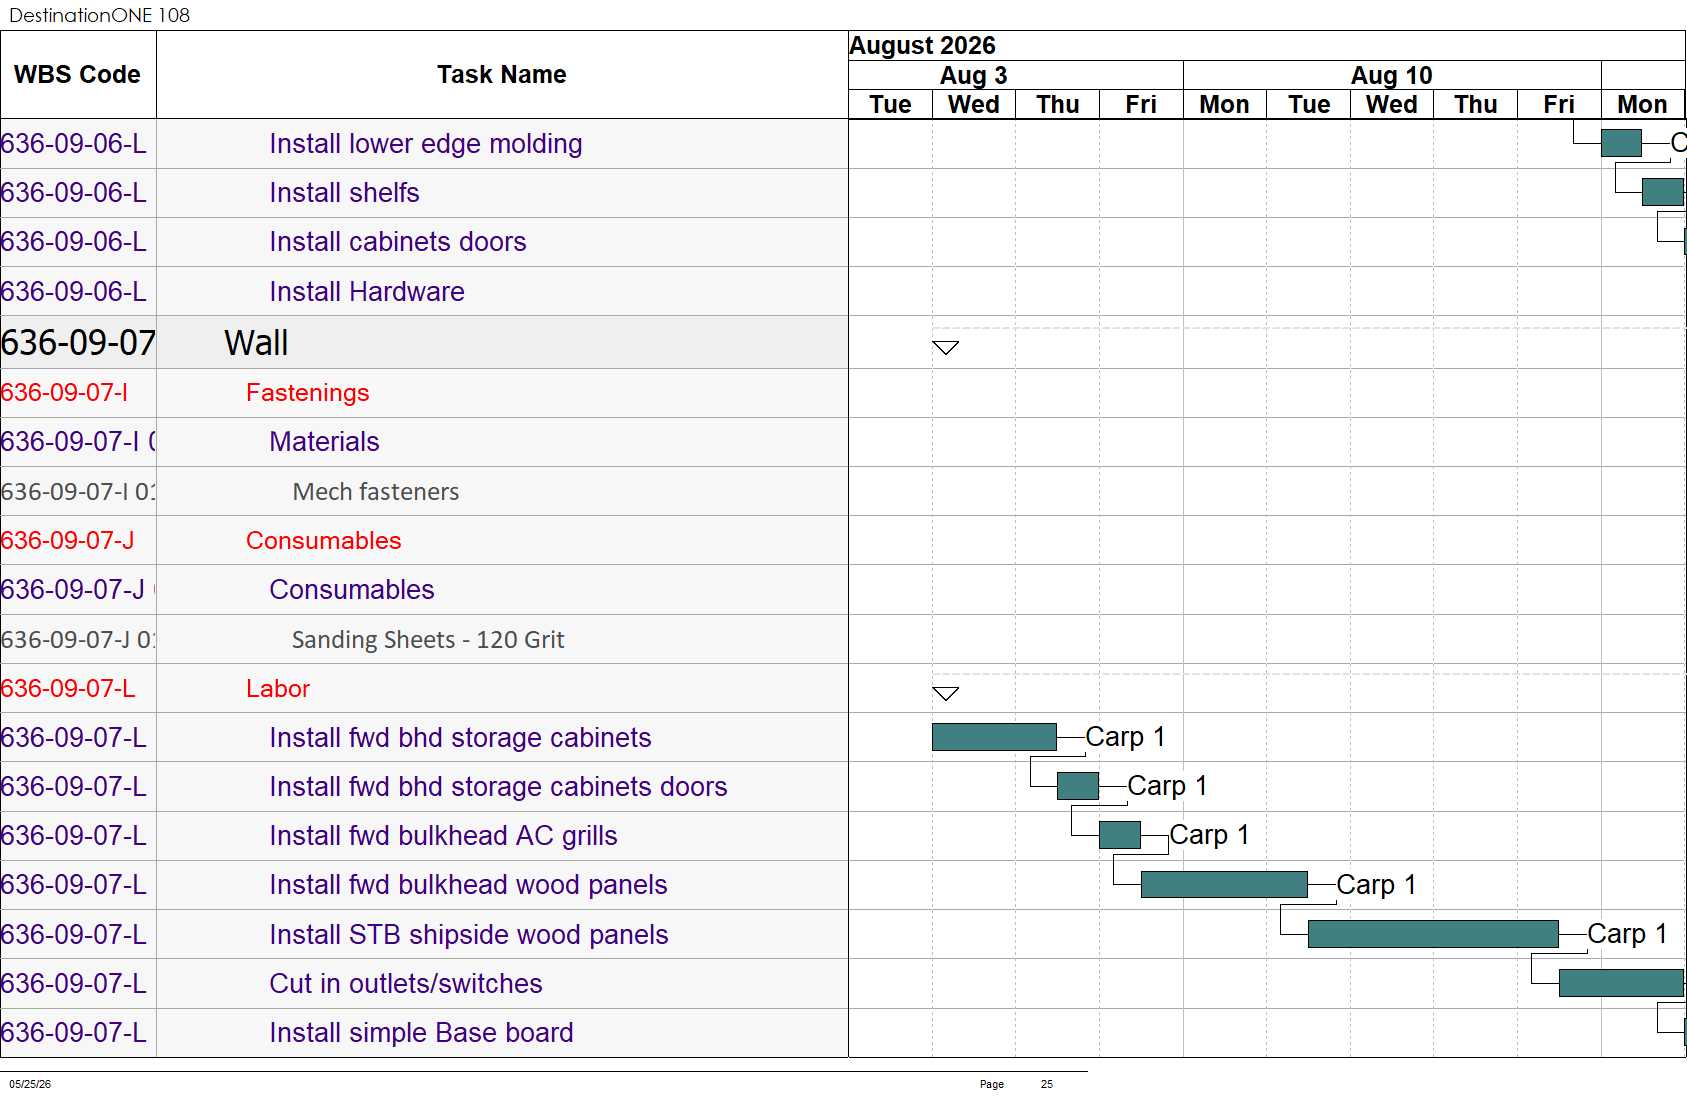Click the Aug 10 week header
The image size is (1687, 1097).
[1392, 76]
